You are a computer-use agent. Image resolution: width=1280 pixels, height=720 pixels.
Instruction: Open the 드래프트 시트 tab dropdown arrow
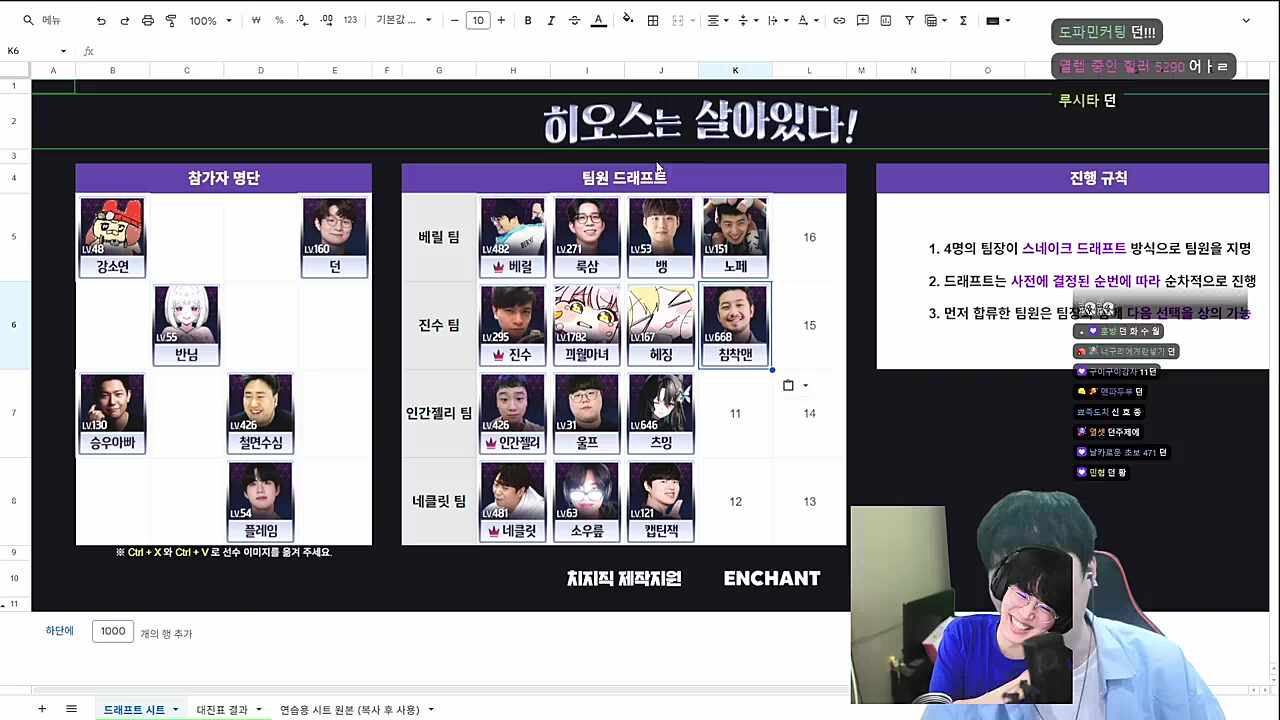pos(175,710)
